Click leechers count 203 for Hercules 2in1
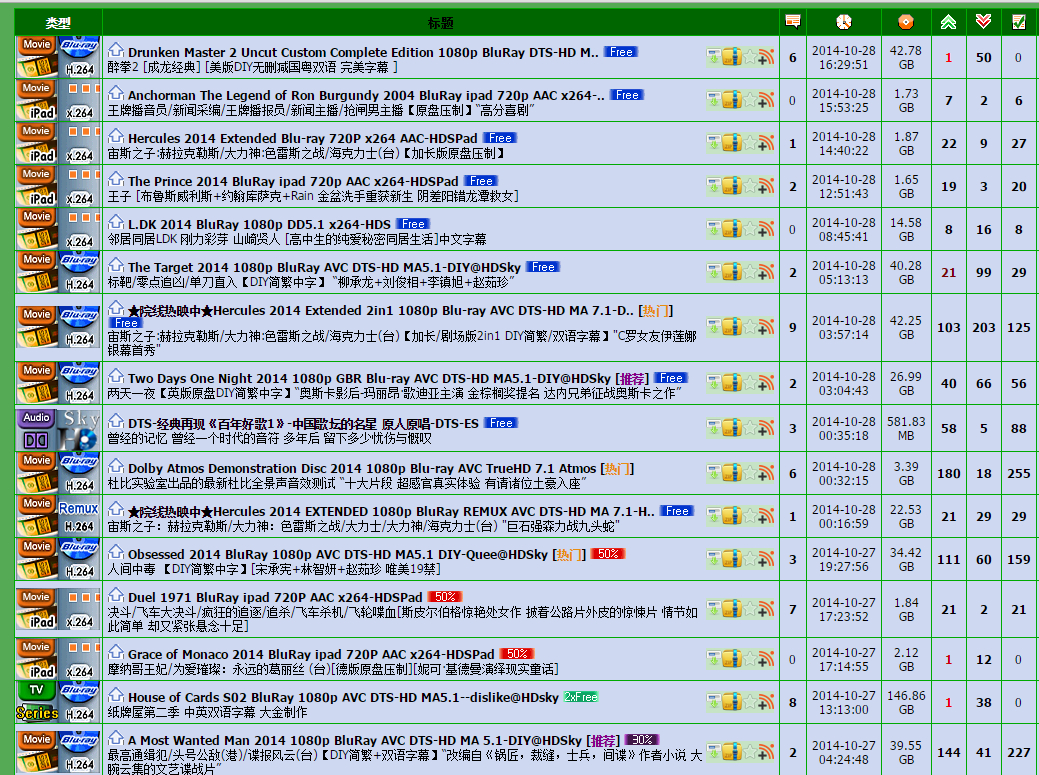Screen dimensions: 1039x775 pyautogui.click(x=983, y=328)
